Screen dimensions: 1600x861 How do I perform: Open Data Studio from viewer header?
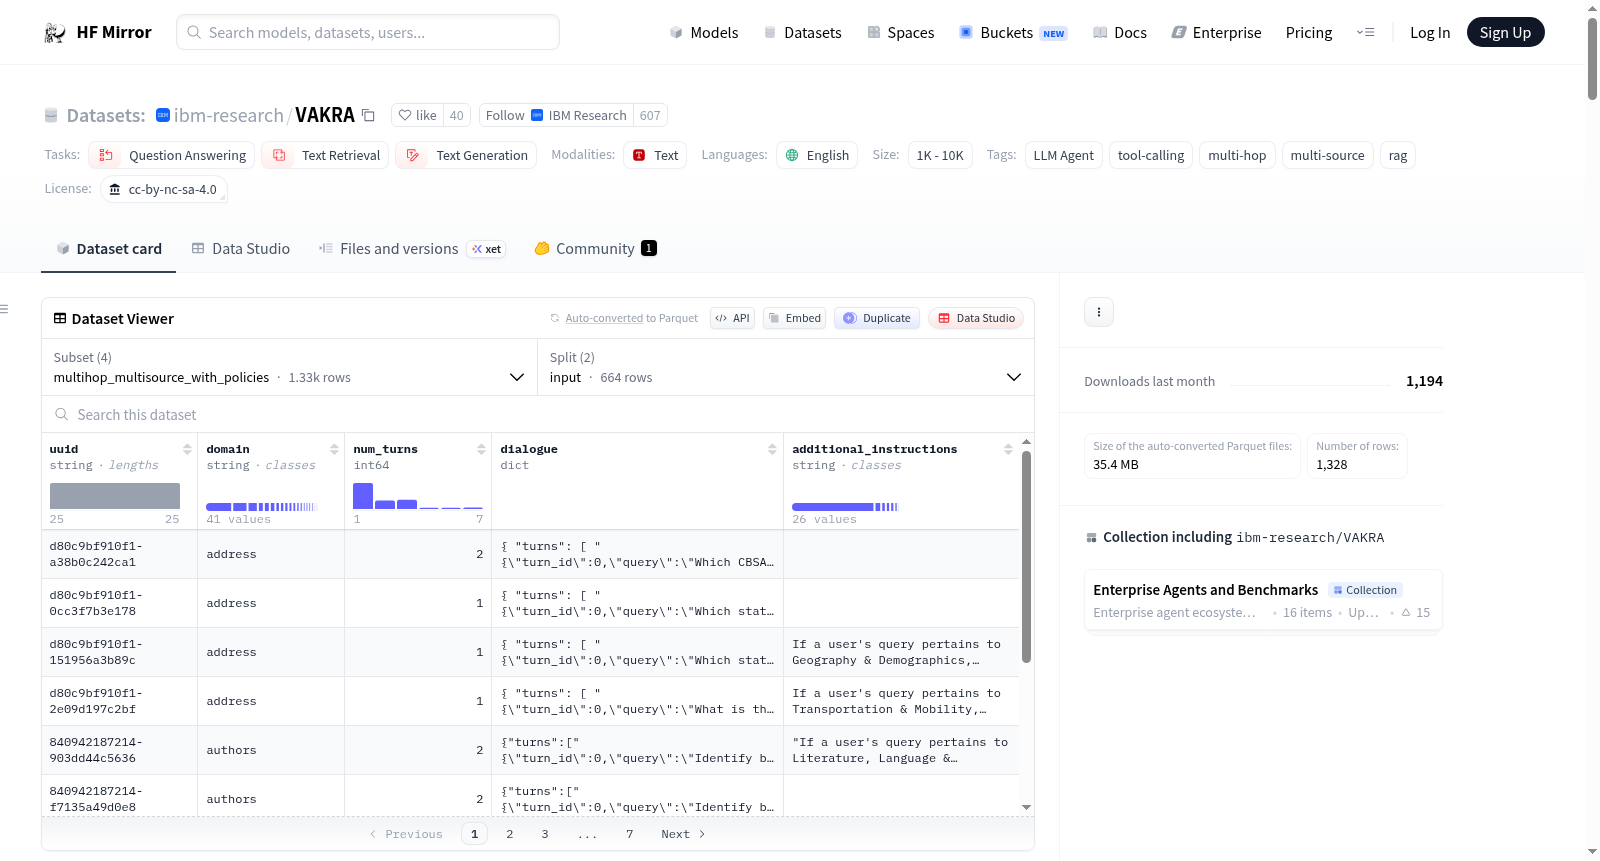tap(976, 318)
